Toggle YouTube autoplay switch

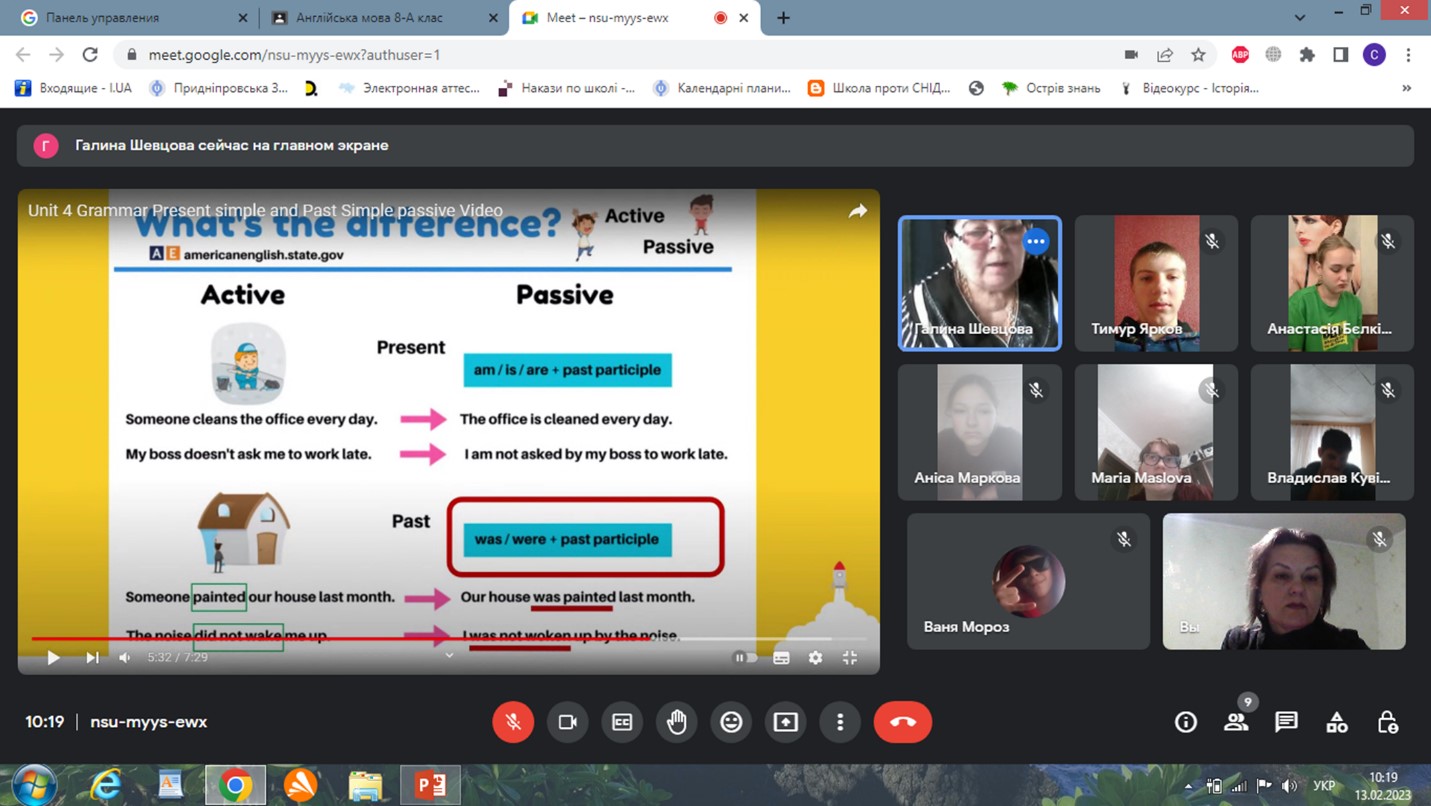[x=745, y=657]
